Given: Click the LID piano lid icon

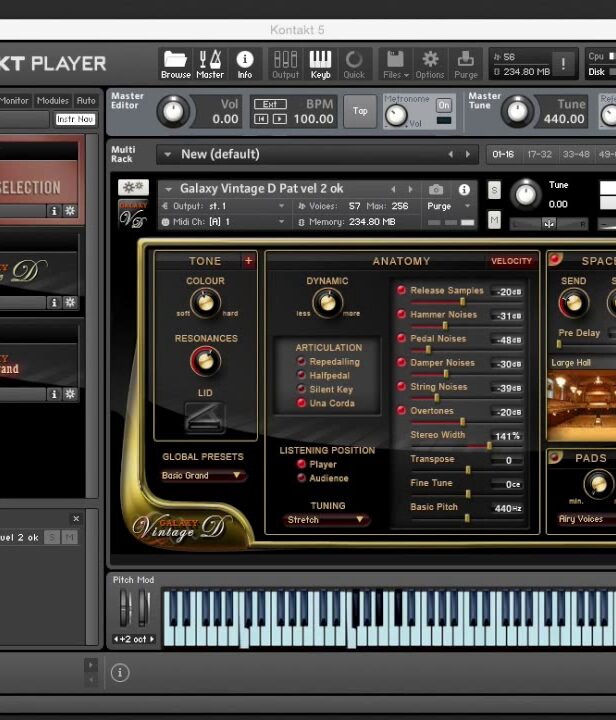Looking at the screenshot, I should coord(205,418).
